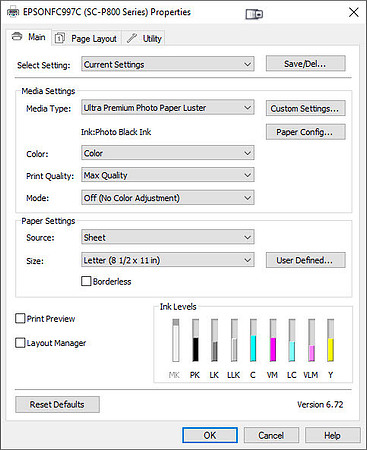
Task: Expand the paper Source dropdown
Action: [168, 237]
